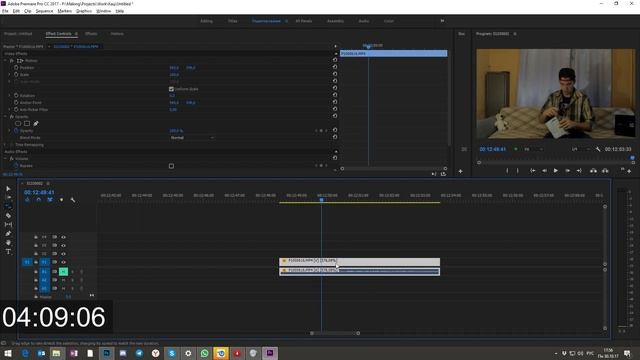
Task: Toggle timeline Snap magnet icon
Action: pyautogui.click(x=38, y=200)
